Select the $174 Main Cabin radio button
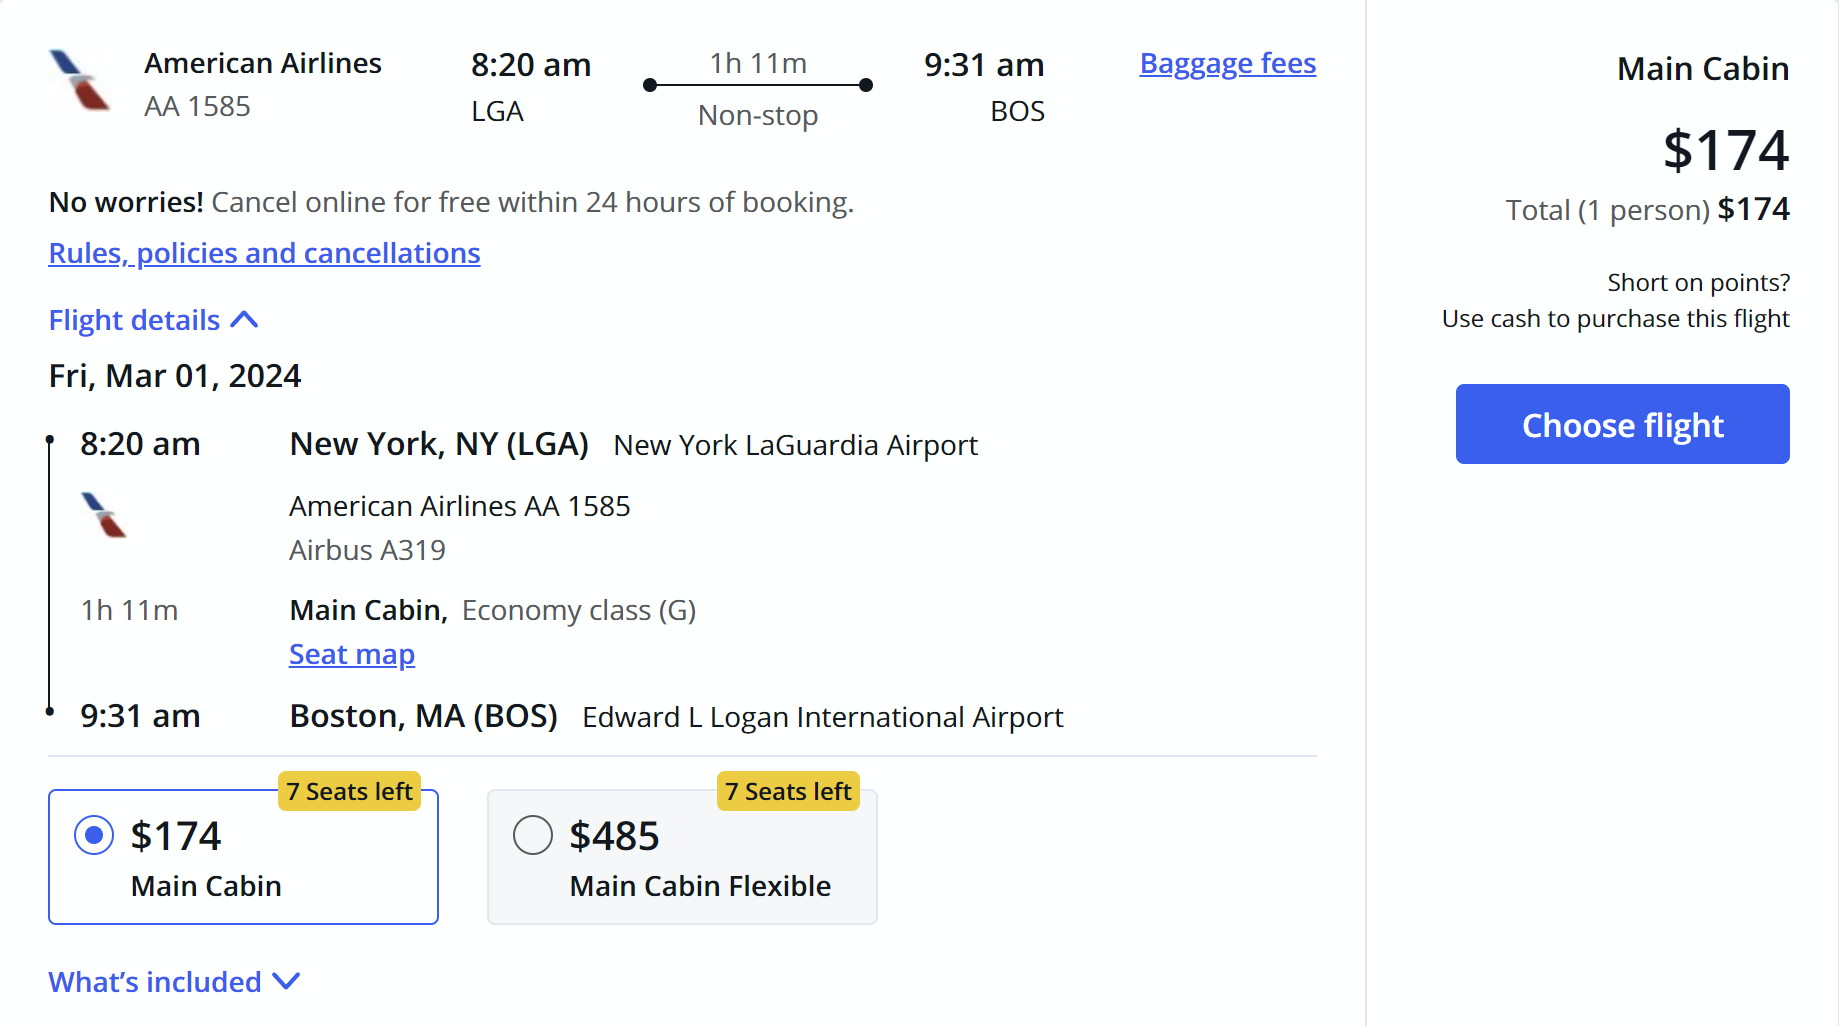This screenshot has width=1839, height=1026. coord(94,835)
